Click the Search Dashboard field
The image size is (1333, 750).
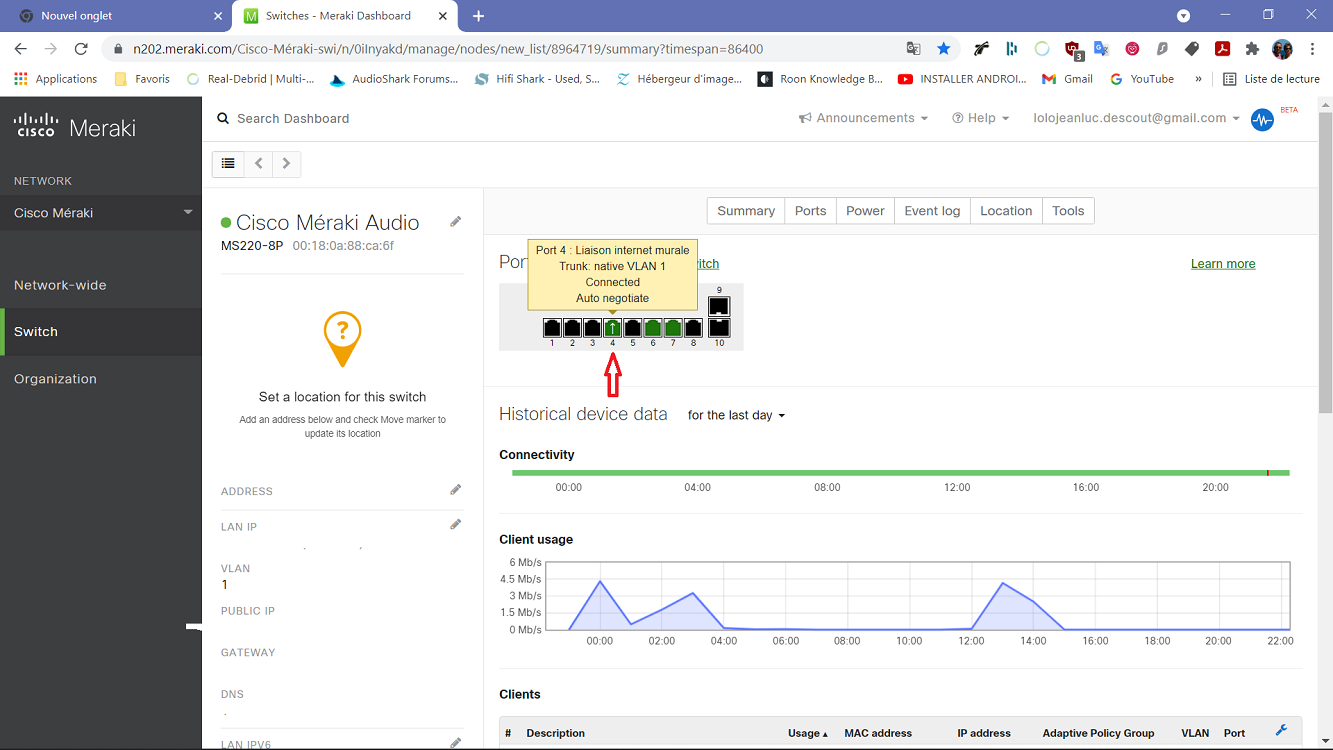pos(293,118)
